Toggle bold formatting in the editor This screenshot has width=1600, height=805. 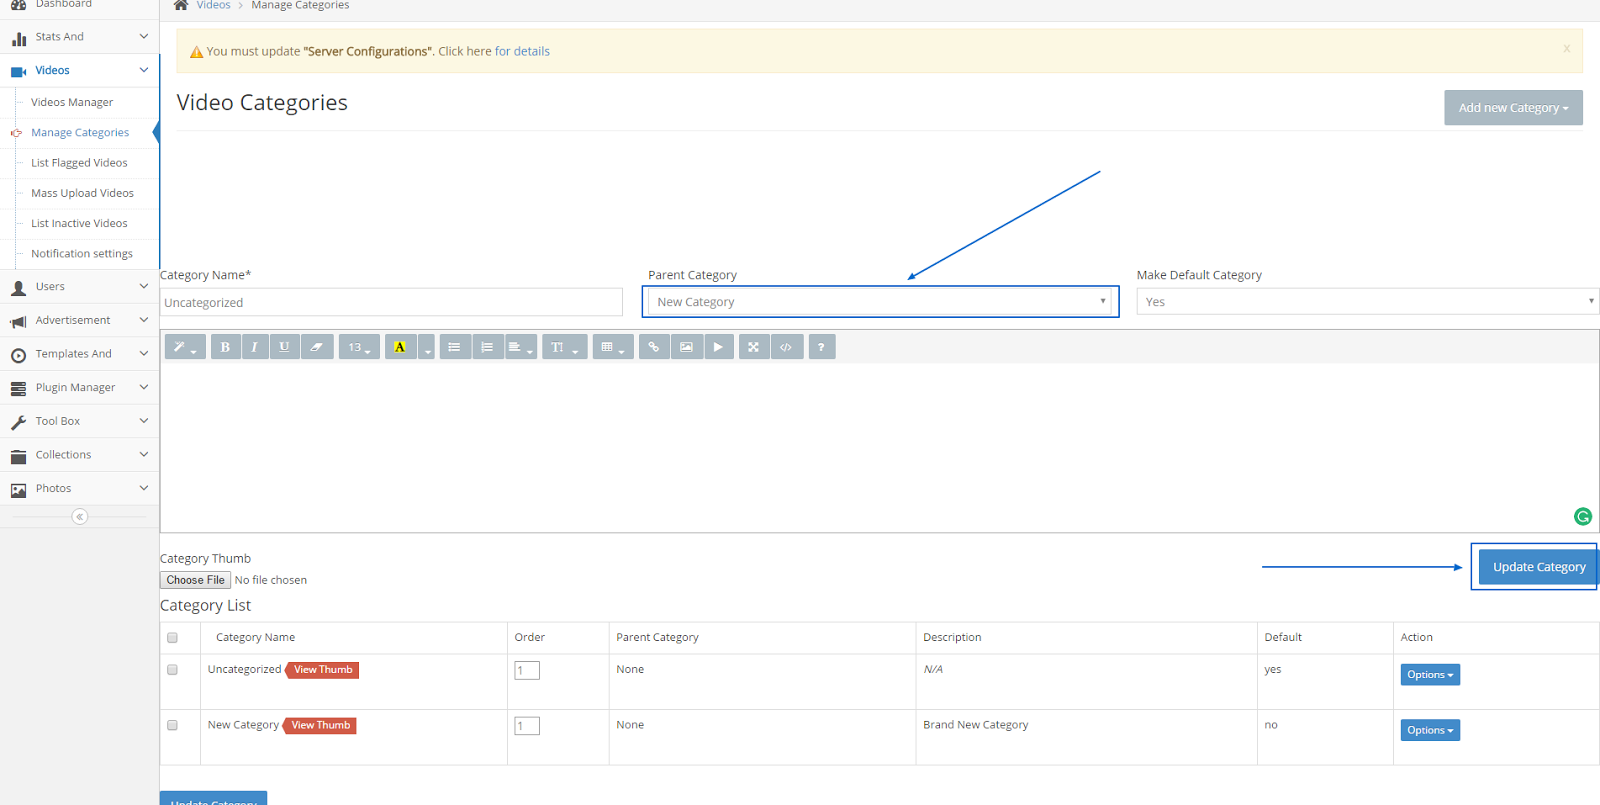[x=225, y=347]
